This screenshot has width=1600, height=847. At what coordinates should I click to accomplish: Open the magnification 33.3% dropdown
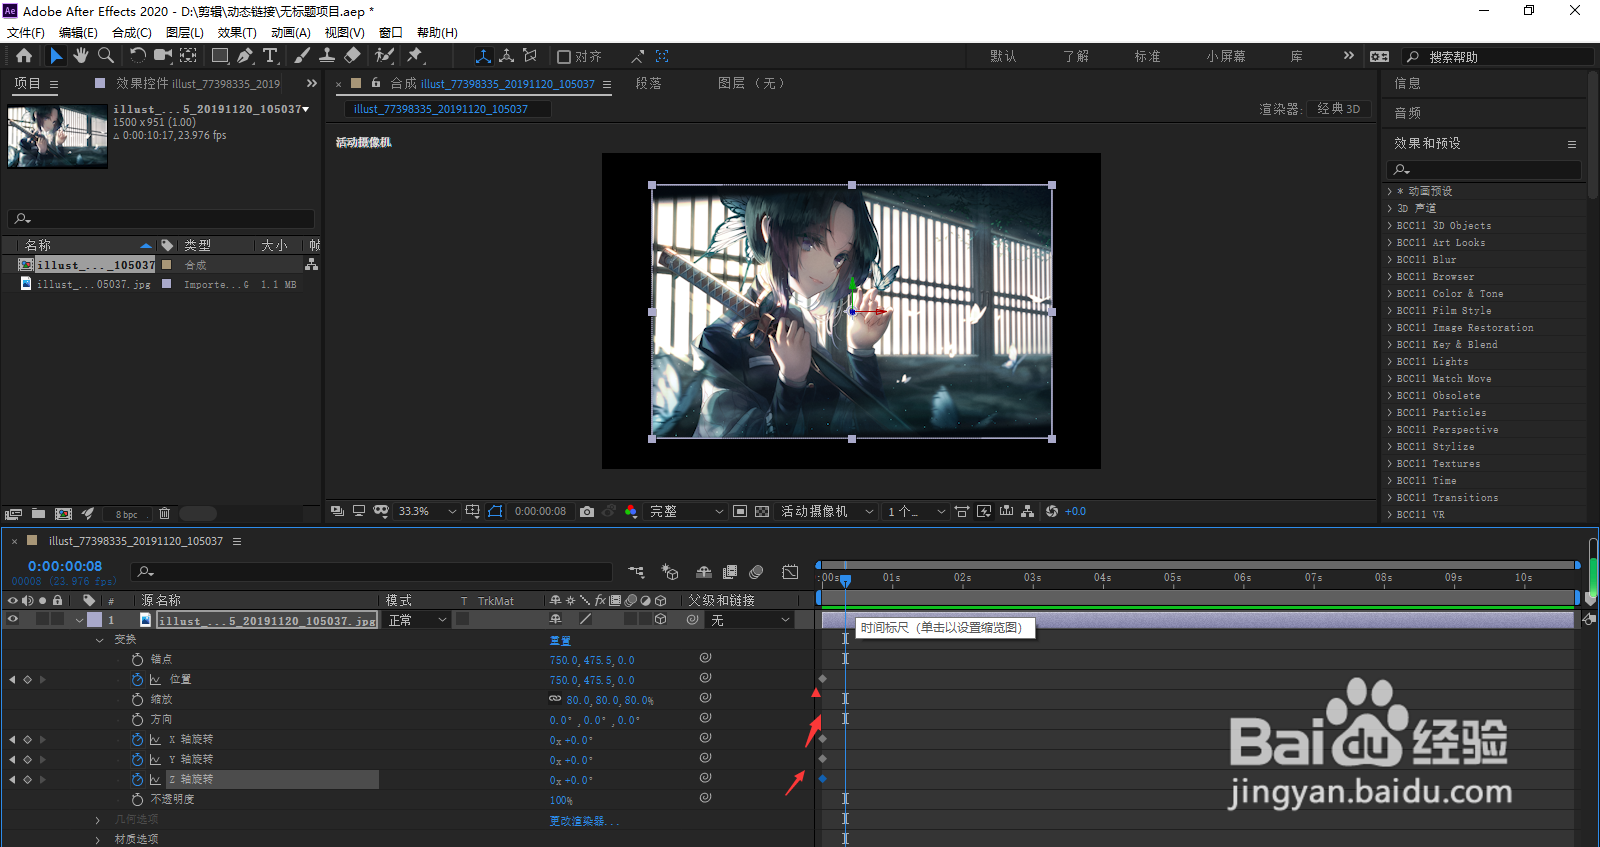pyautogui.click(x=427, y=511)
